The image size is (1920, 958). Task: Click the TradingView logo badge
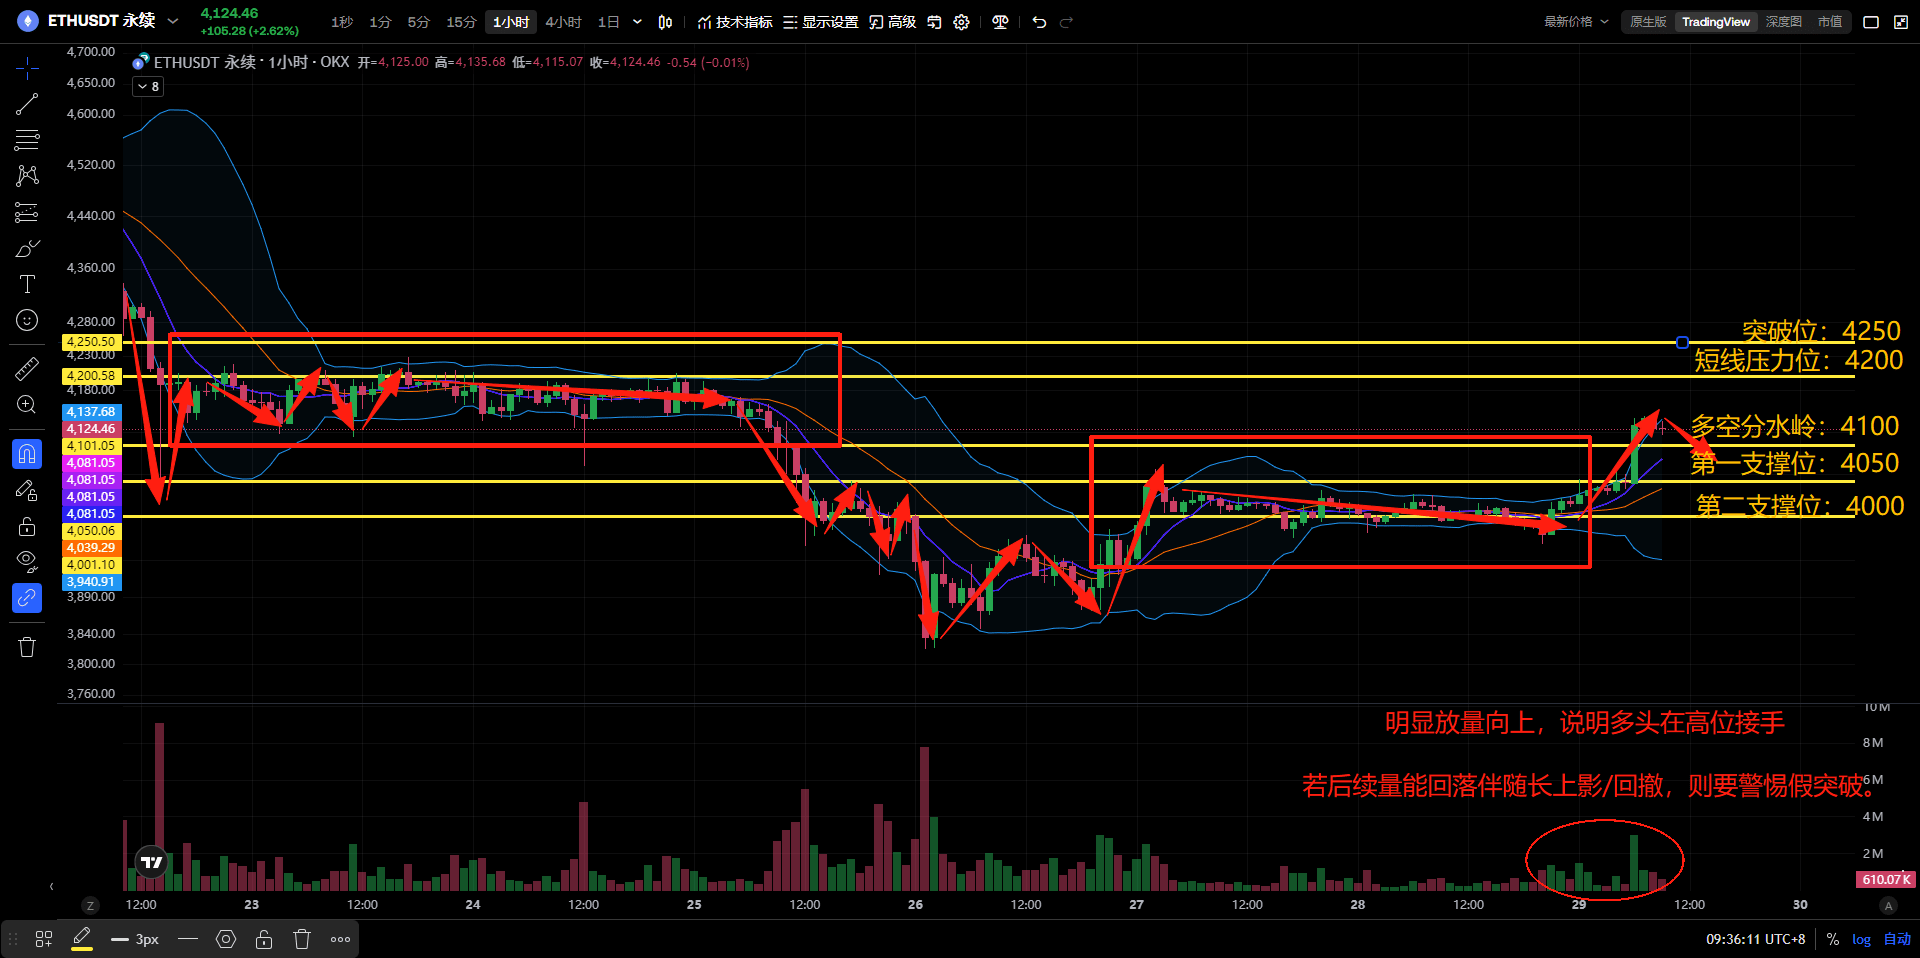coord(151,861)
